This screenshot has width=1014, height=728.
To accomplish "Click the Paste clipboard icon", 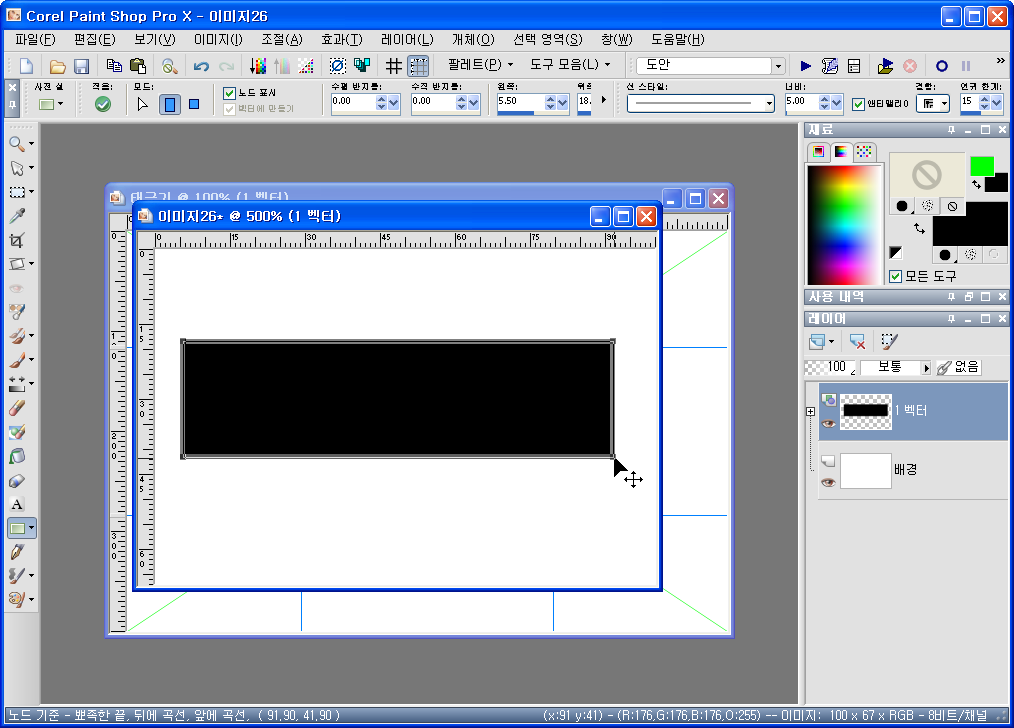I will 138,66.
